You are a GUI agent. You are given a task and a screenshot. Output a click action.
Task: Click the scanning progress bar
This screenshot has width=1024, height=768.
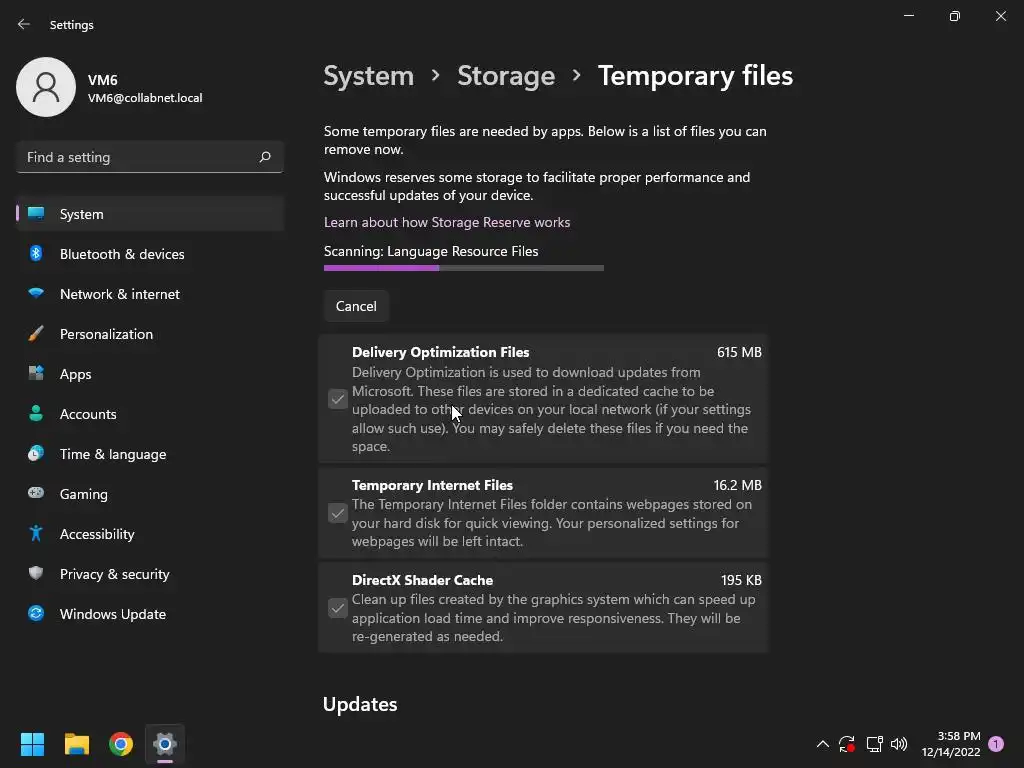[x=464, y=268]
